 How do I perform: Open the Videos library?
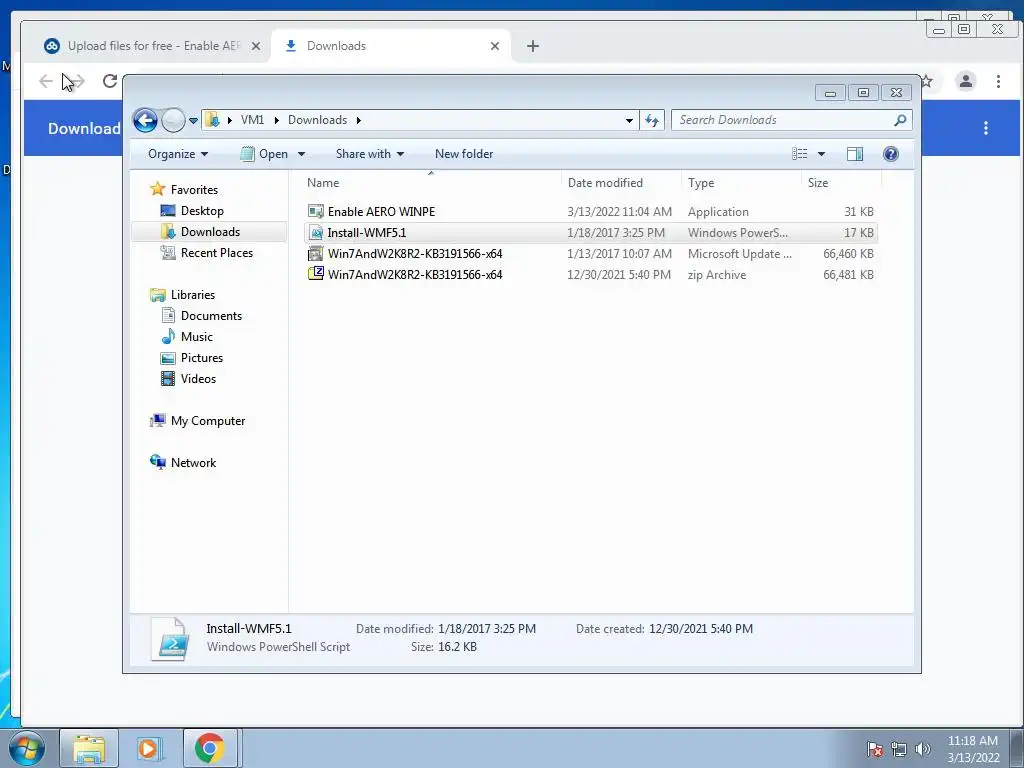198,378
